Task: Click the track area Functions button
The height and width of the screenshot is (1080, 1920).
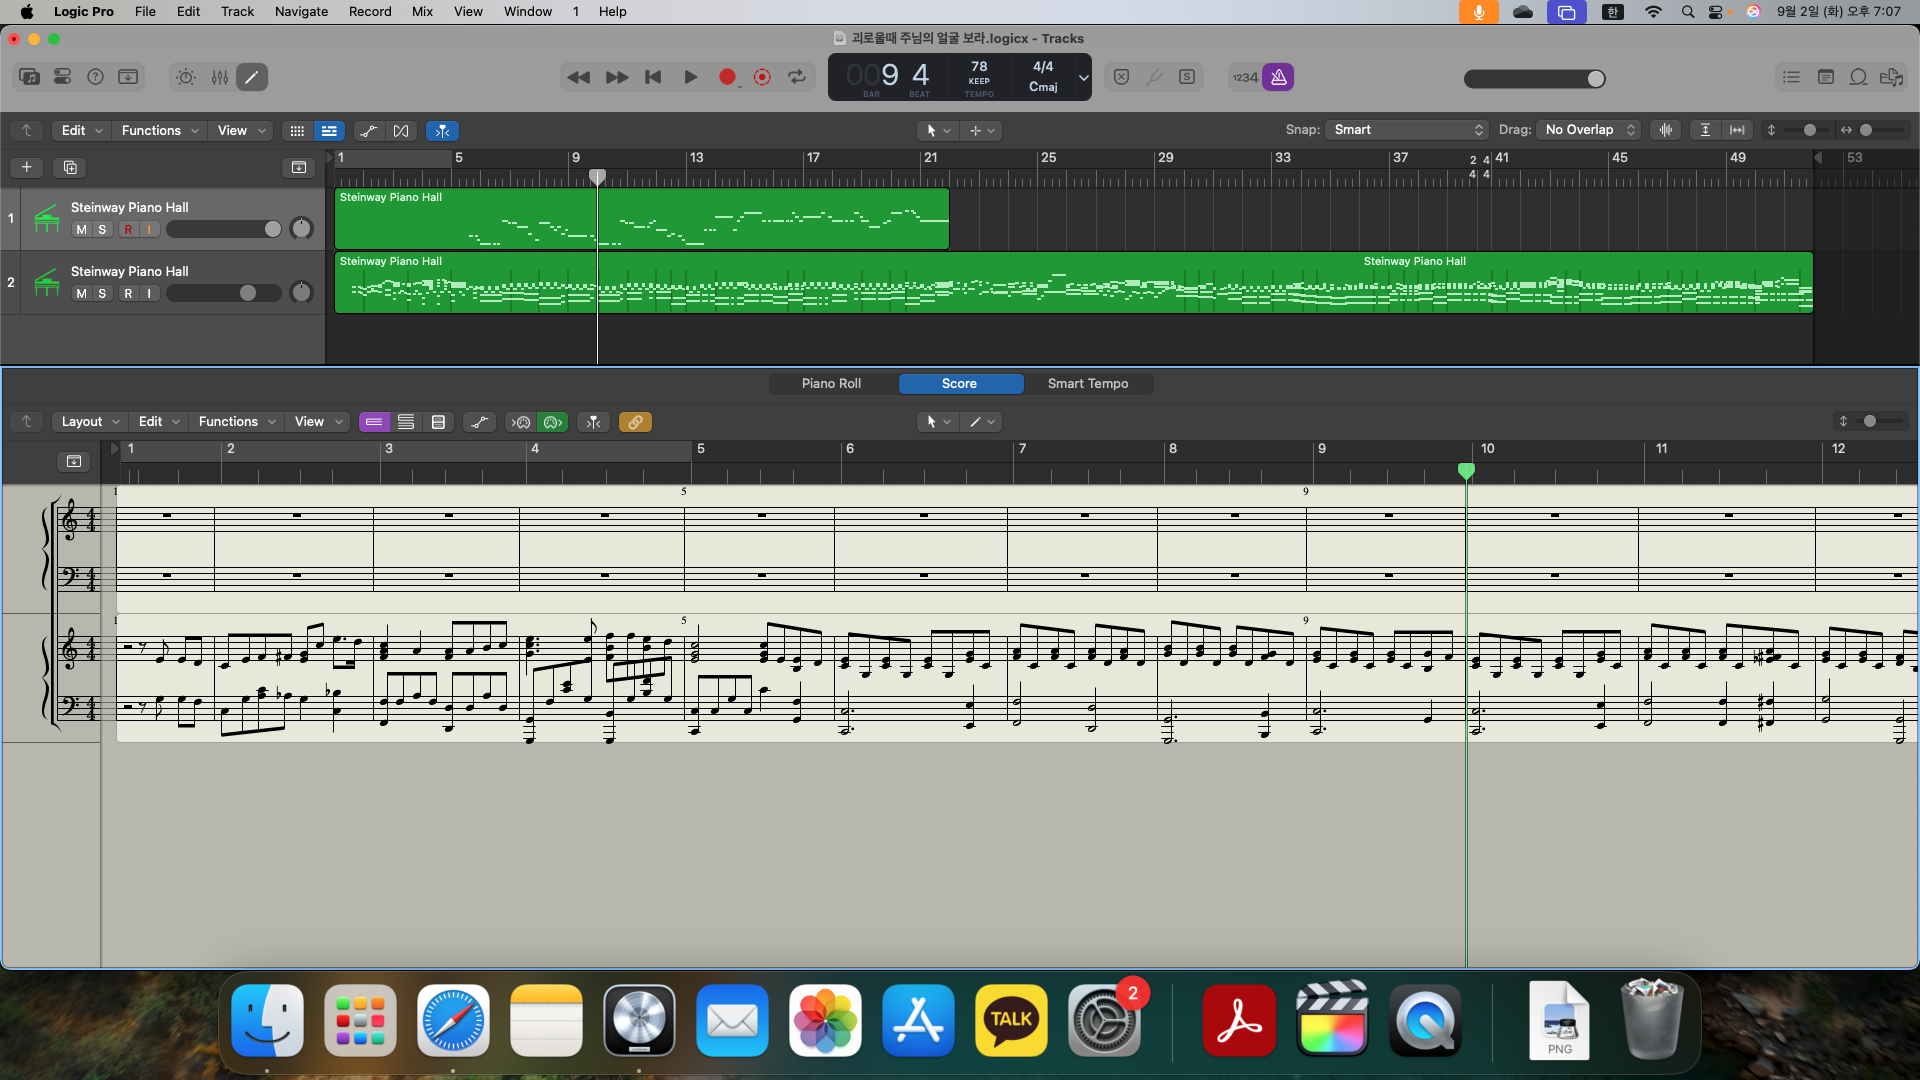Action: (x=160, y=131)
